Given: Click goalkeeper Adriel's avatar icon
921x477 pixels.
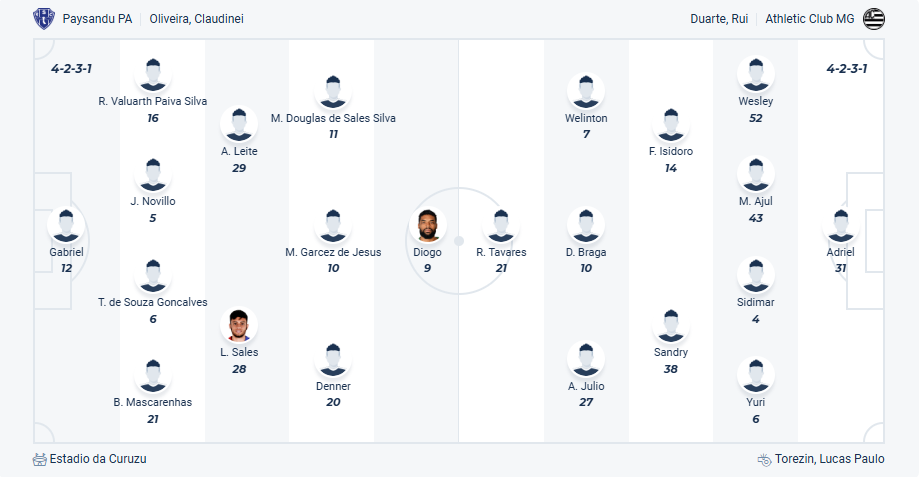Looking at the screenshot, I should (x=840, y=225).
